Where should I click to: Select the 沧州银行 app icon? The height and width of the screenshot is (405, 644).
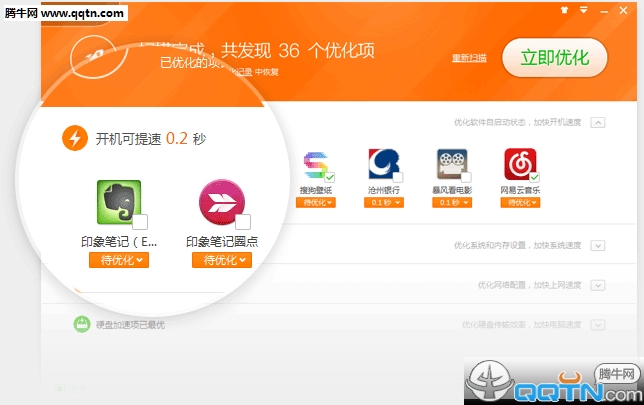(384, 164)
